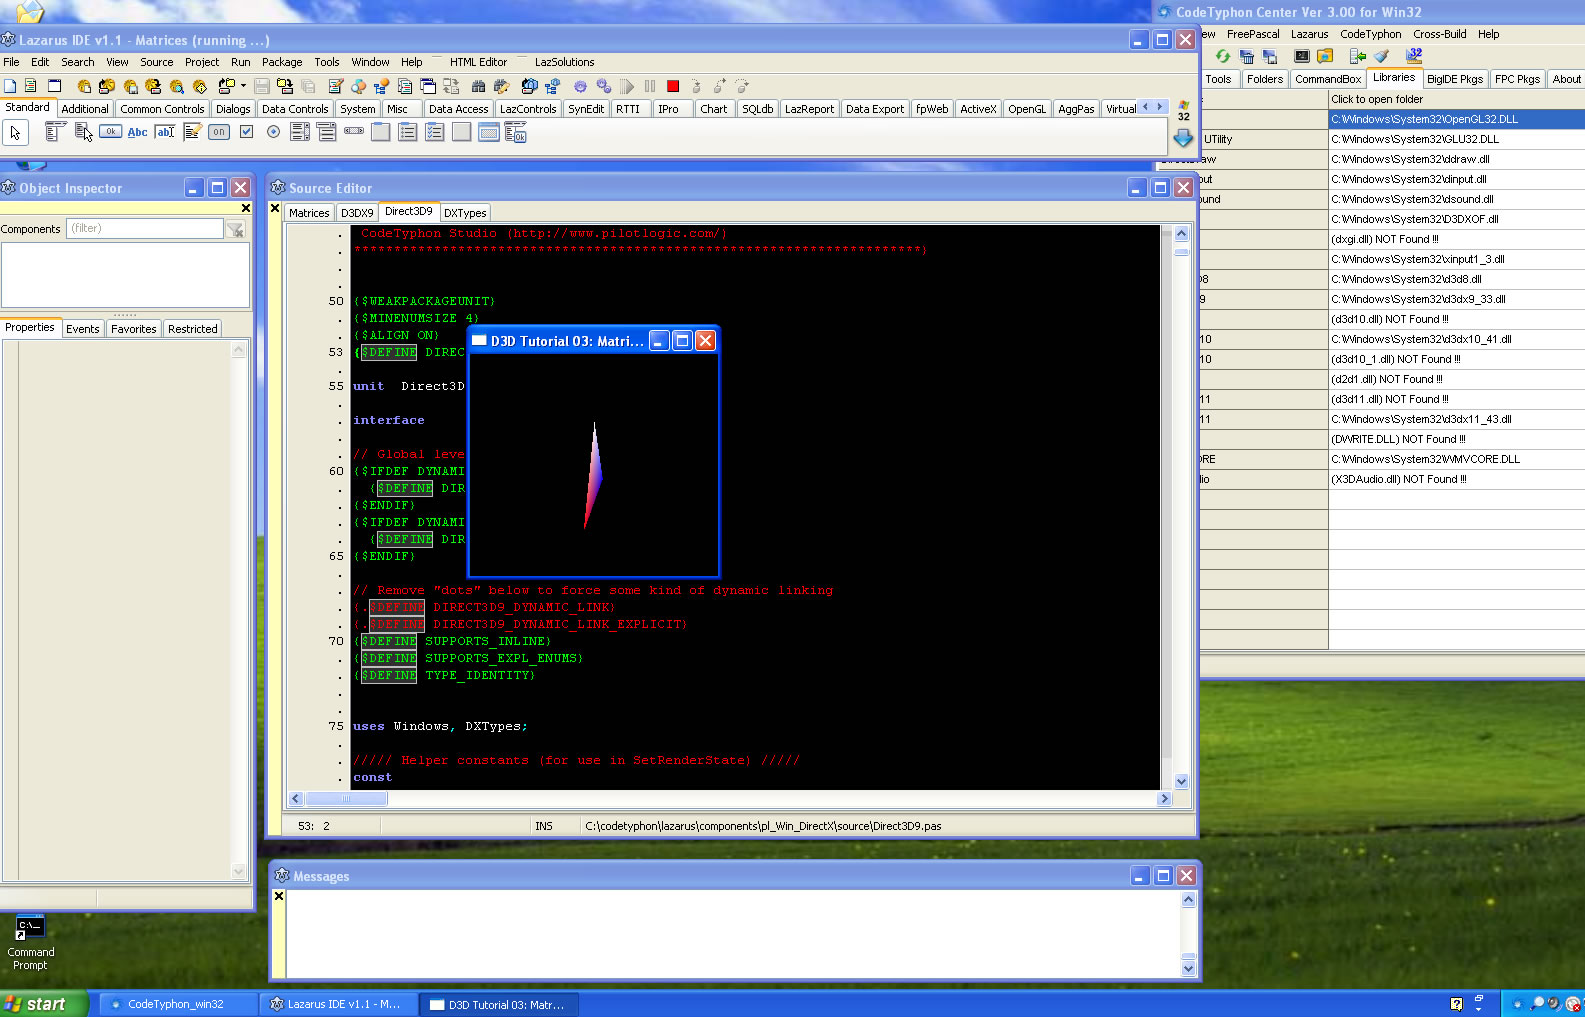This screenshot has height=1017, width=1585.
Task: Open the terminal console icon in CodeTyphon Center
Action: click(x=1301, y=57)
